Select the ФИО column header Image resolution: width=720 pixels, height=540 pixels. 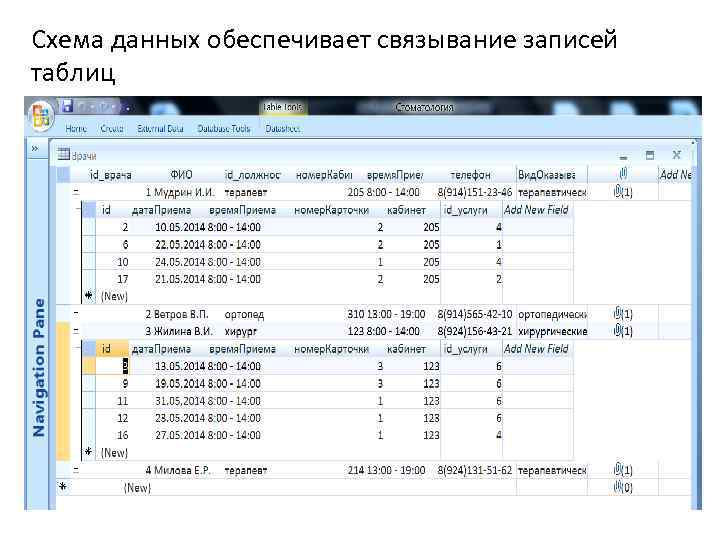tap(181, 175)
